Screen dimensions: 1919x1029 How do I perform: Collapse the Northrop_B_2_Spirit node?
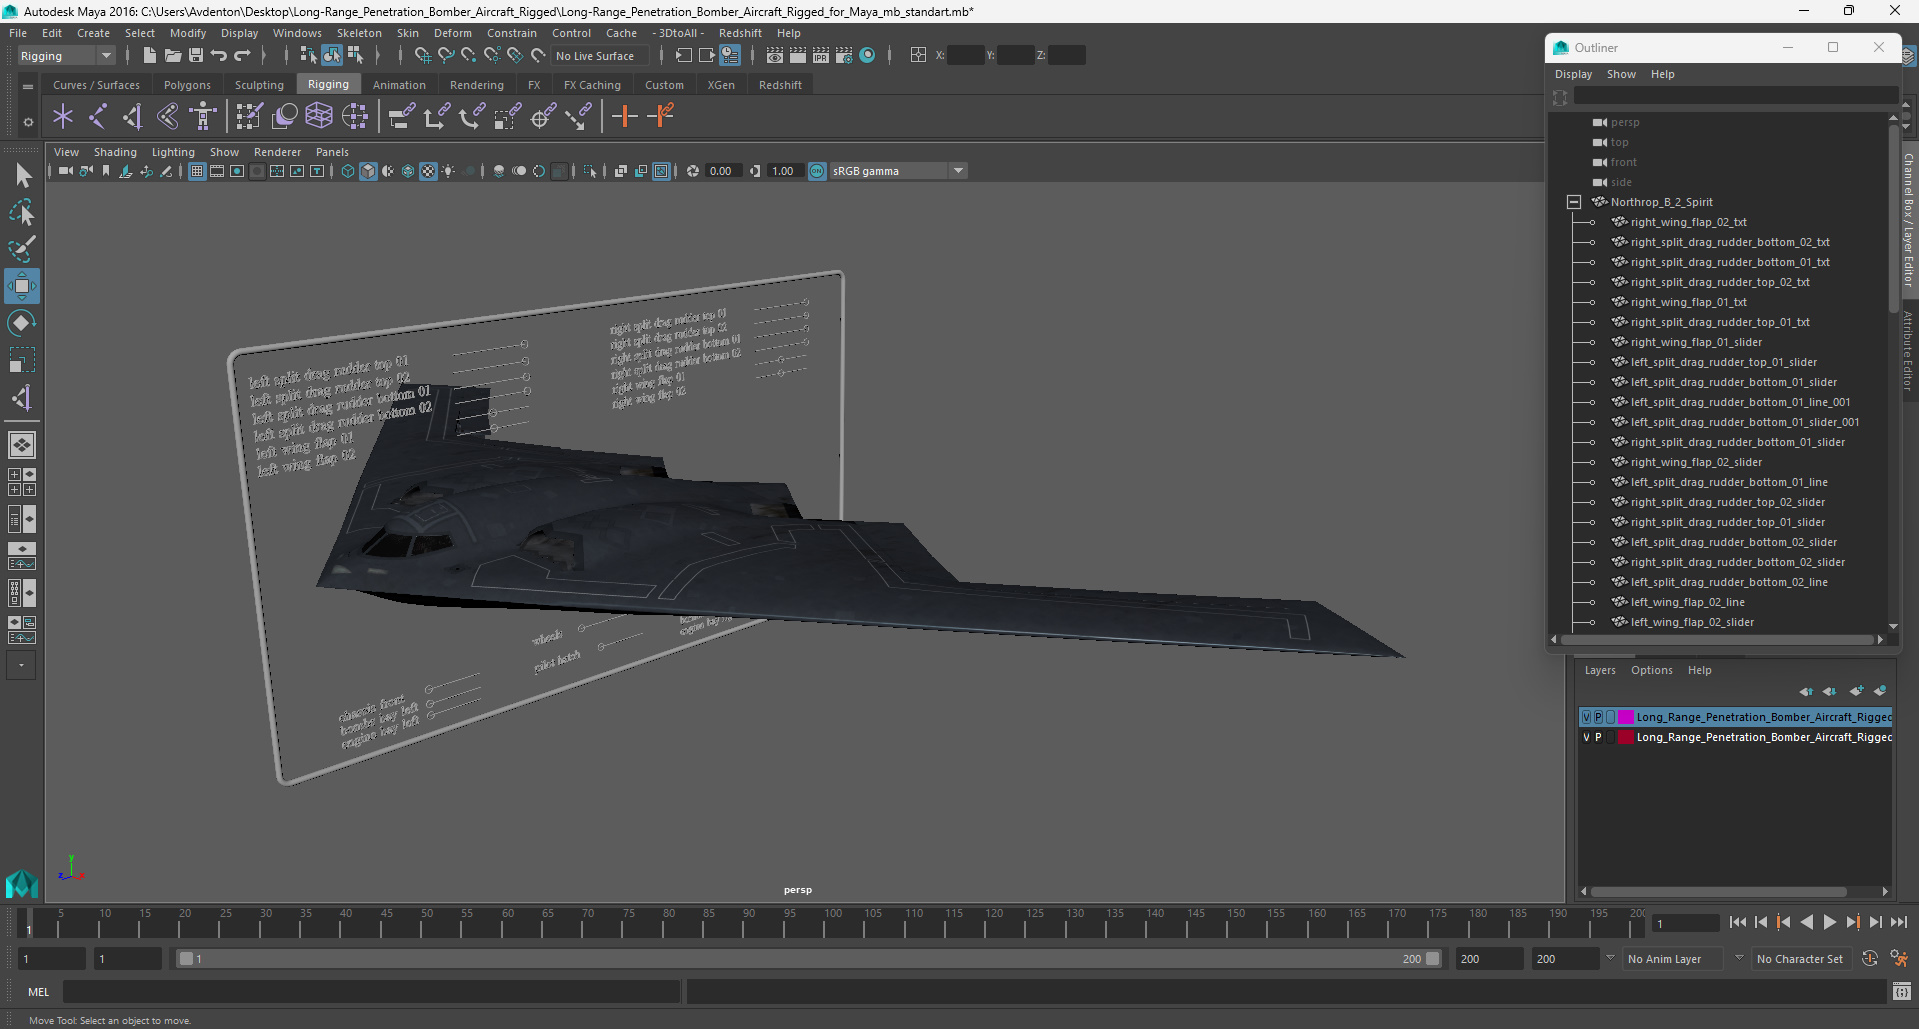pos(1574,202)
